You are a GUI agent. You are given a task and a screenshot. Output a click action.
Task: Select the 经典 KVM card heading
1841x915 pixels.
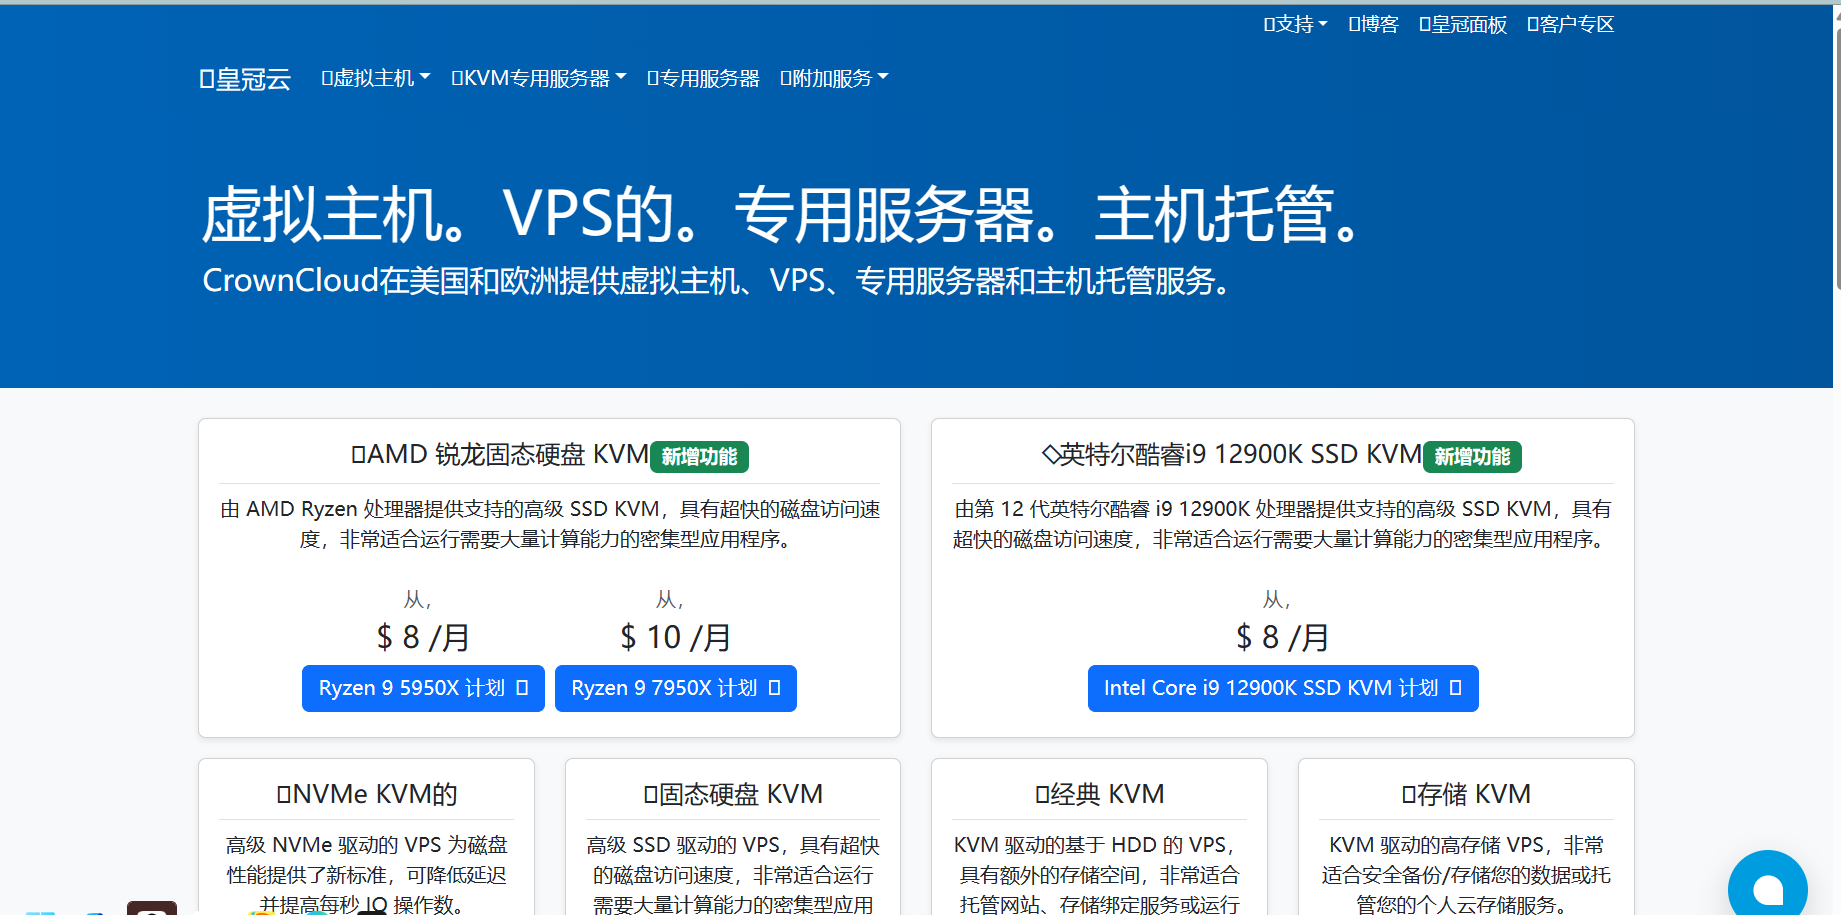tap(1099, 794)
